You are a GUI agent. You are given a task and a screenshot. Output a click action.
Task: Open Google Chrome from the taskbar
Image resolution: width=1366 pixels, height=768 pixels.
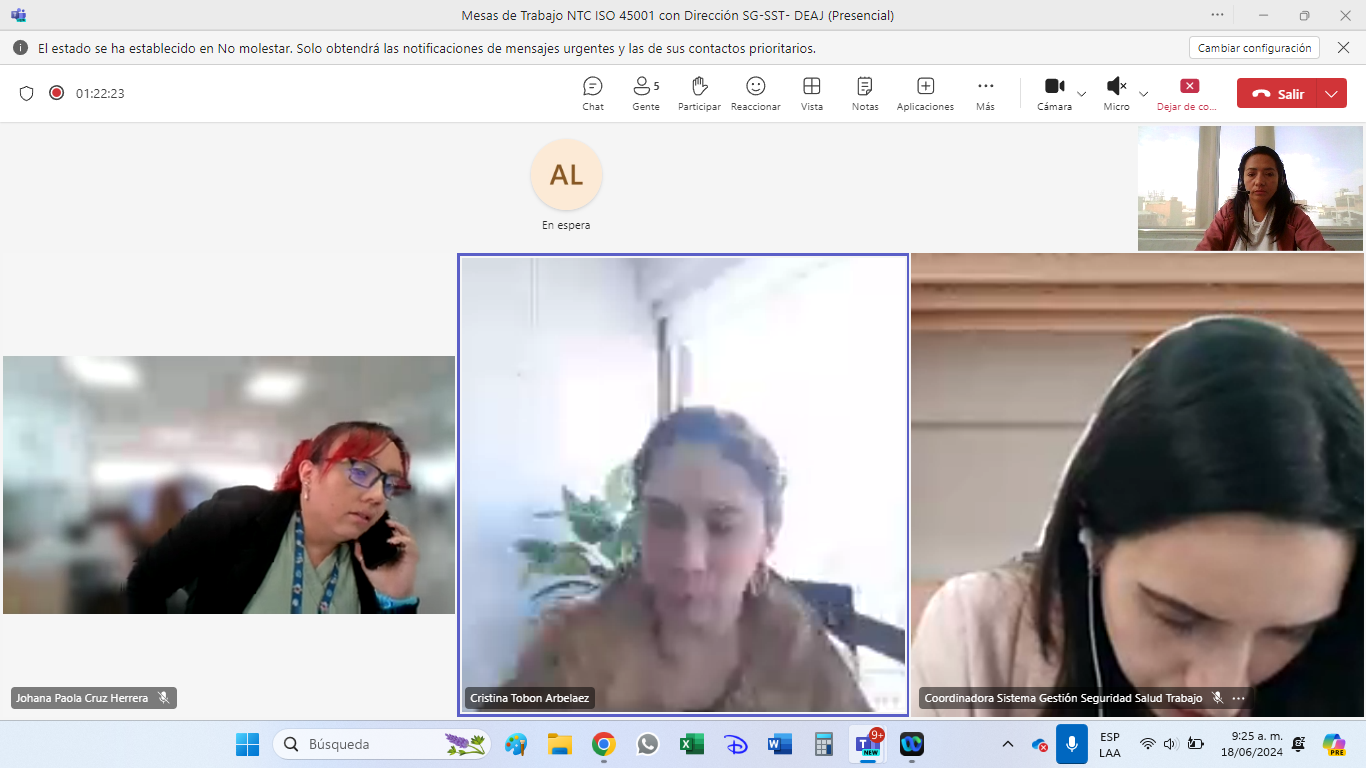(x=603, y=744)
